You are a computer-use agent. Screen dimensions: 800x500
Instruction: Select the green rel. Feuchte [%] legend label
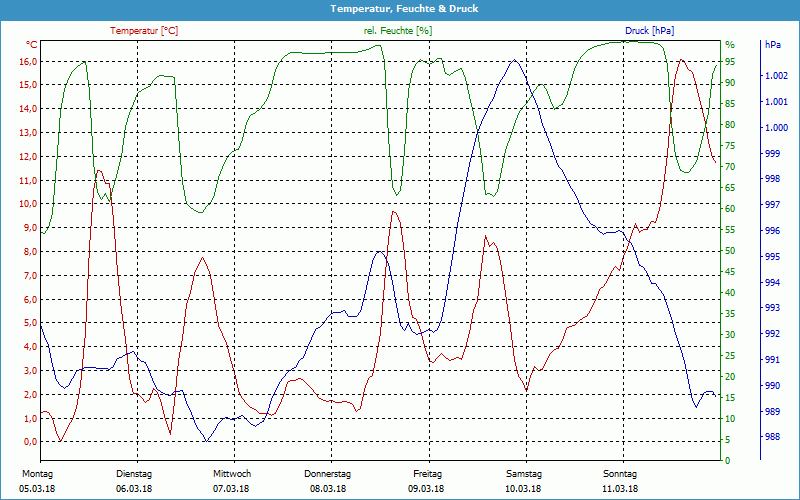[397, 31]
